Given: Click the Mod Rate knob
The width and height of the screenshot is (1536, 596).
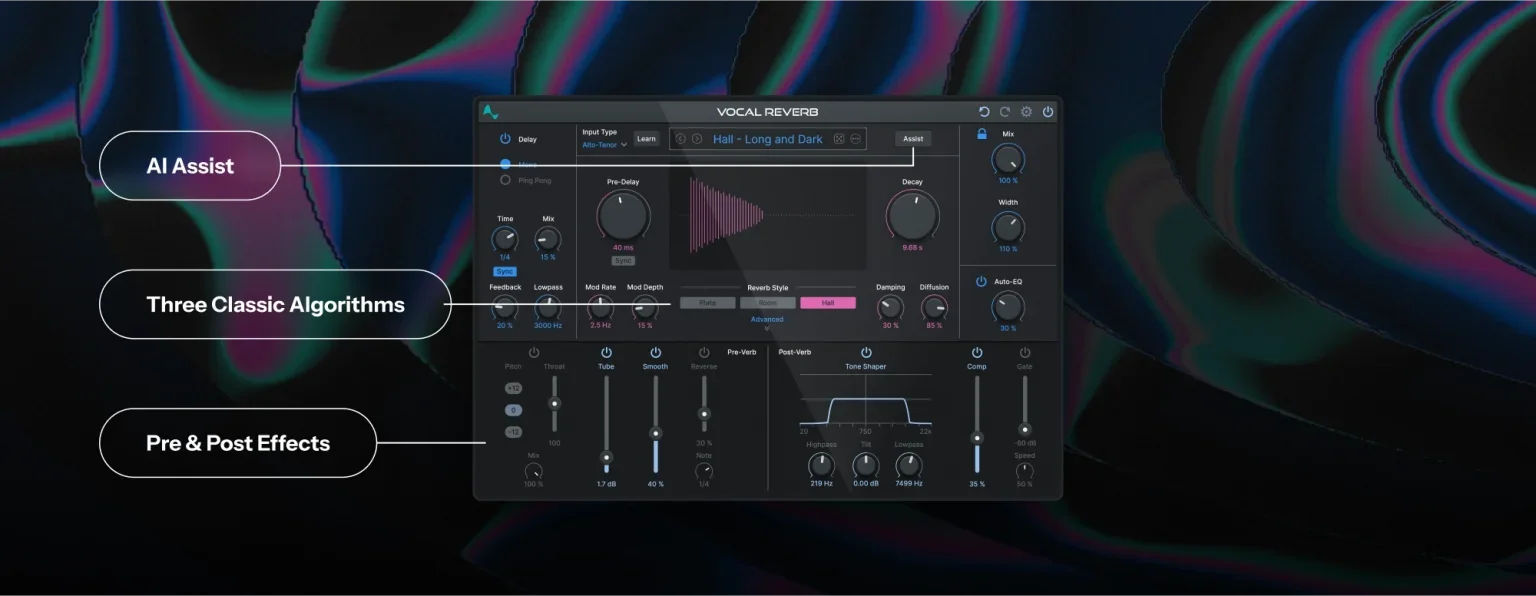Looking at the screenshot, I should [x=600, y=308].
